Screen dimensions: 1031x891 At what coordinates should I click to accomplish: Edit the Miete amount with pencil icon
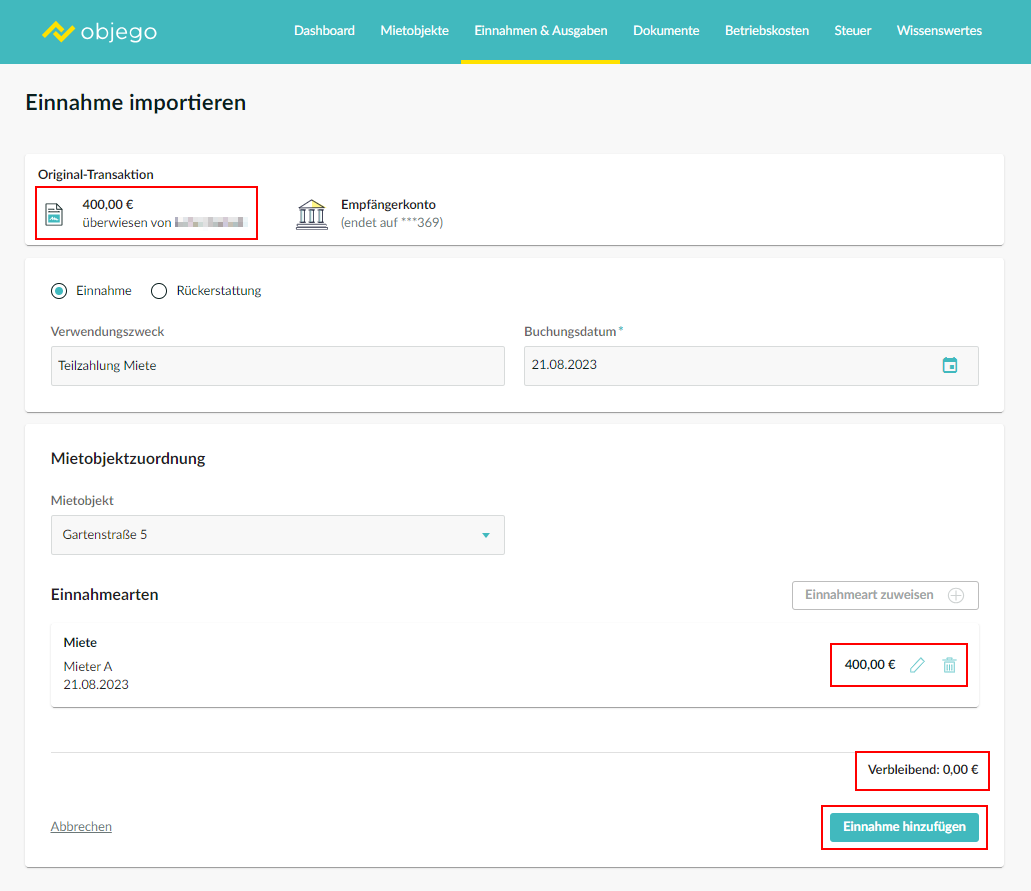[917, 665]
